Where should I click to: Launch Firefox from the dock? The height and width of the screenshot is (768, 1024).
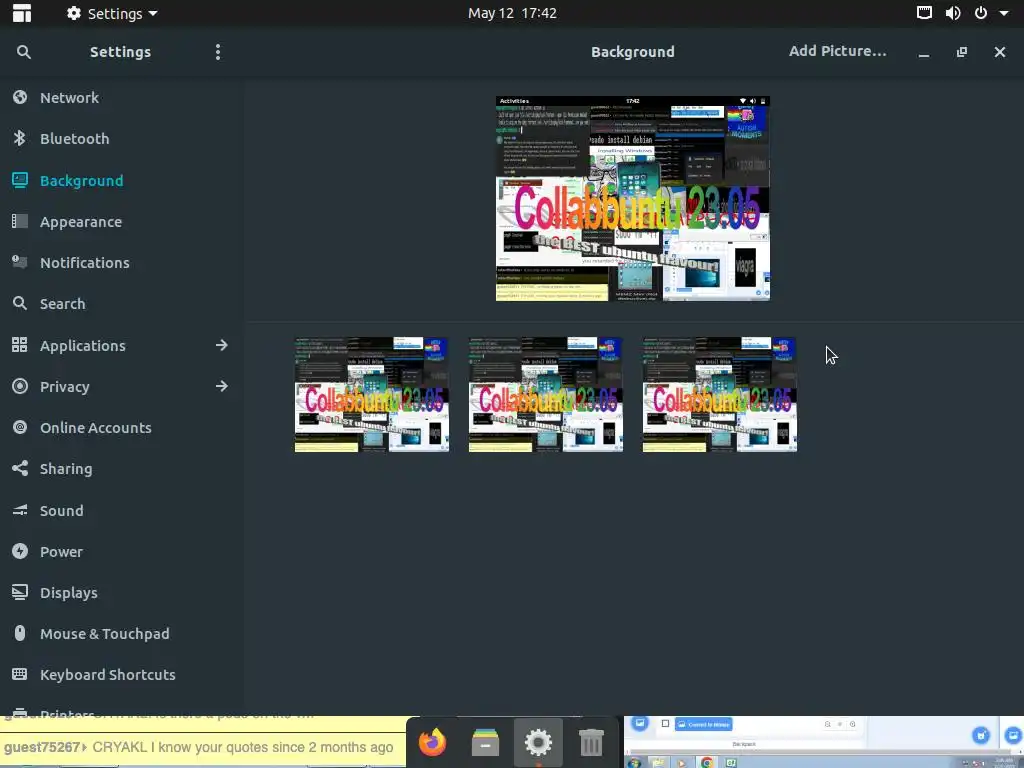[432, 743]
